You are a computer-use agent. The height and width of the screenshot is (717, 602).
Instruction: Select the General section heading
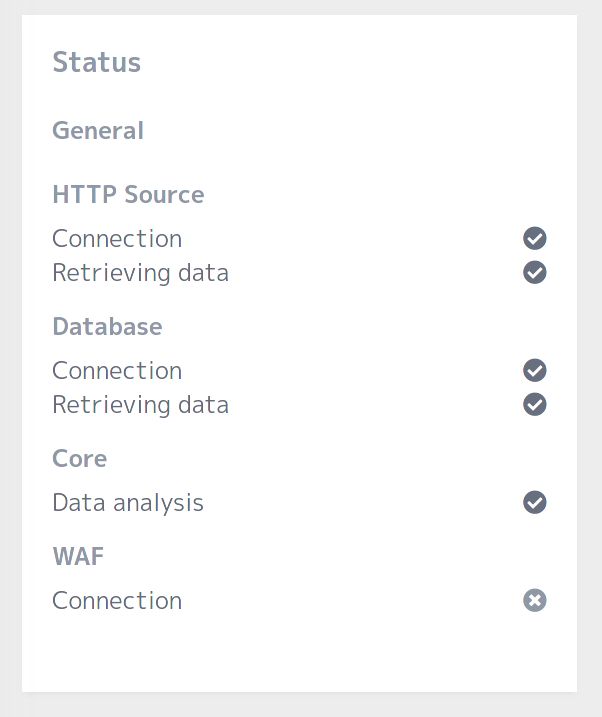tap(98, 130)
